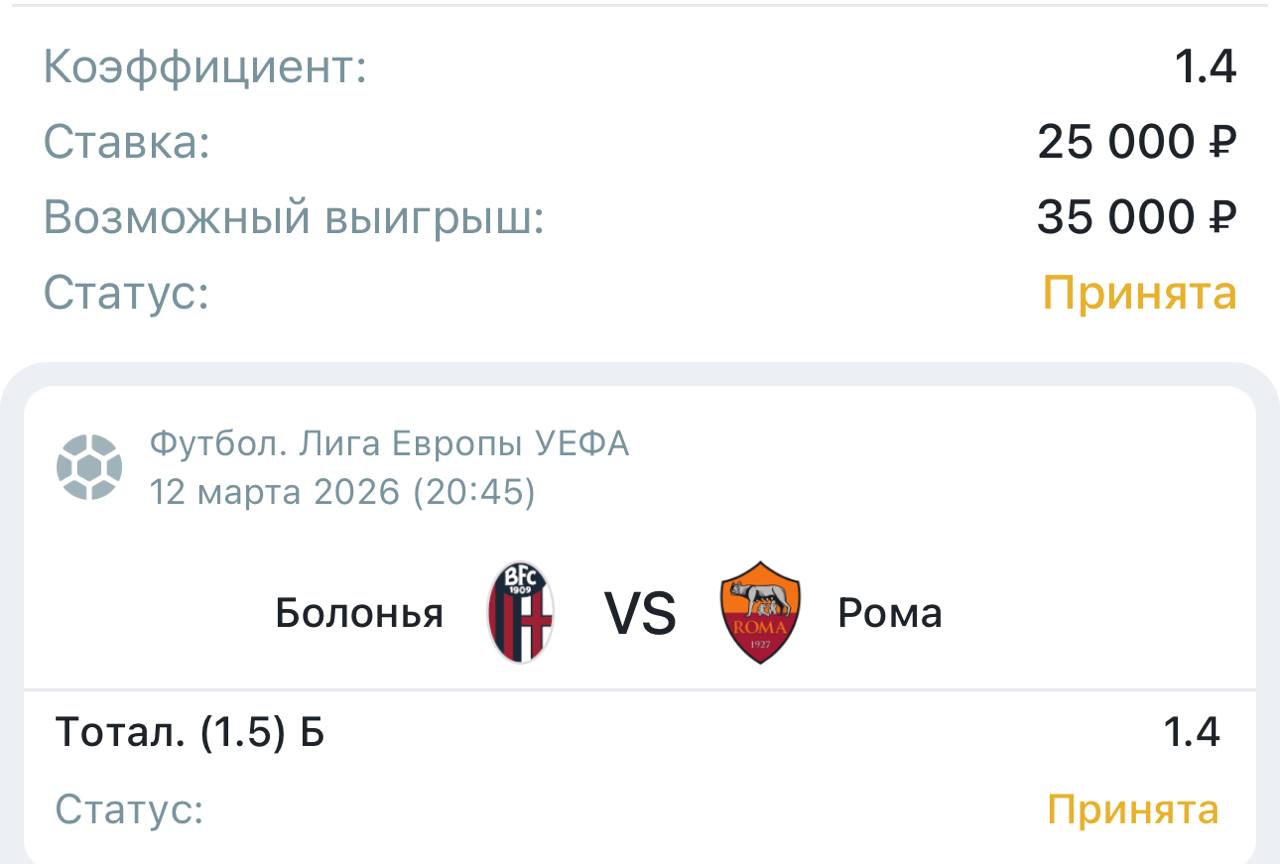Click the match date 12 марта 2026 (20:45)
1280x864 pixels.
click(x=342, y=492)
